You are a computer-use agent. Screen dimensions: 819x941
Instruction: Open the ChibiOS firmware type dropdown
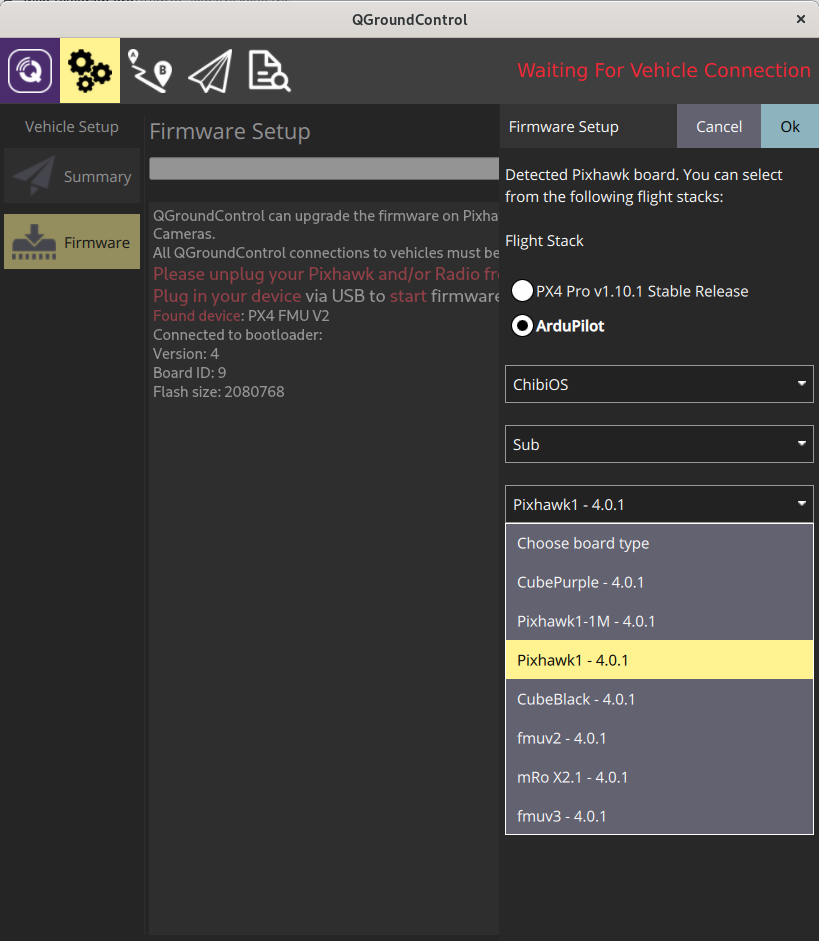coord(659,384)
